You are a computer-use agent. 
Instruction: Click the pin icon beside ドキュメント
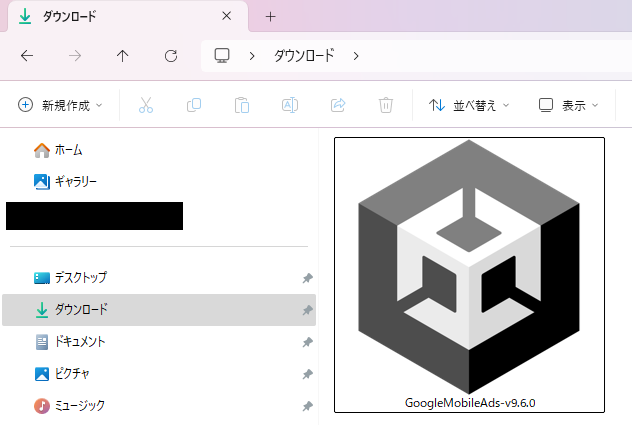(x=308, y=342)
